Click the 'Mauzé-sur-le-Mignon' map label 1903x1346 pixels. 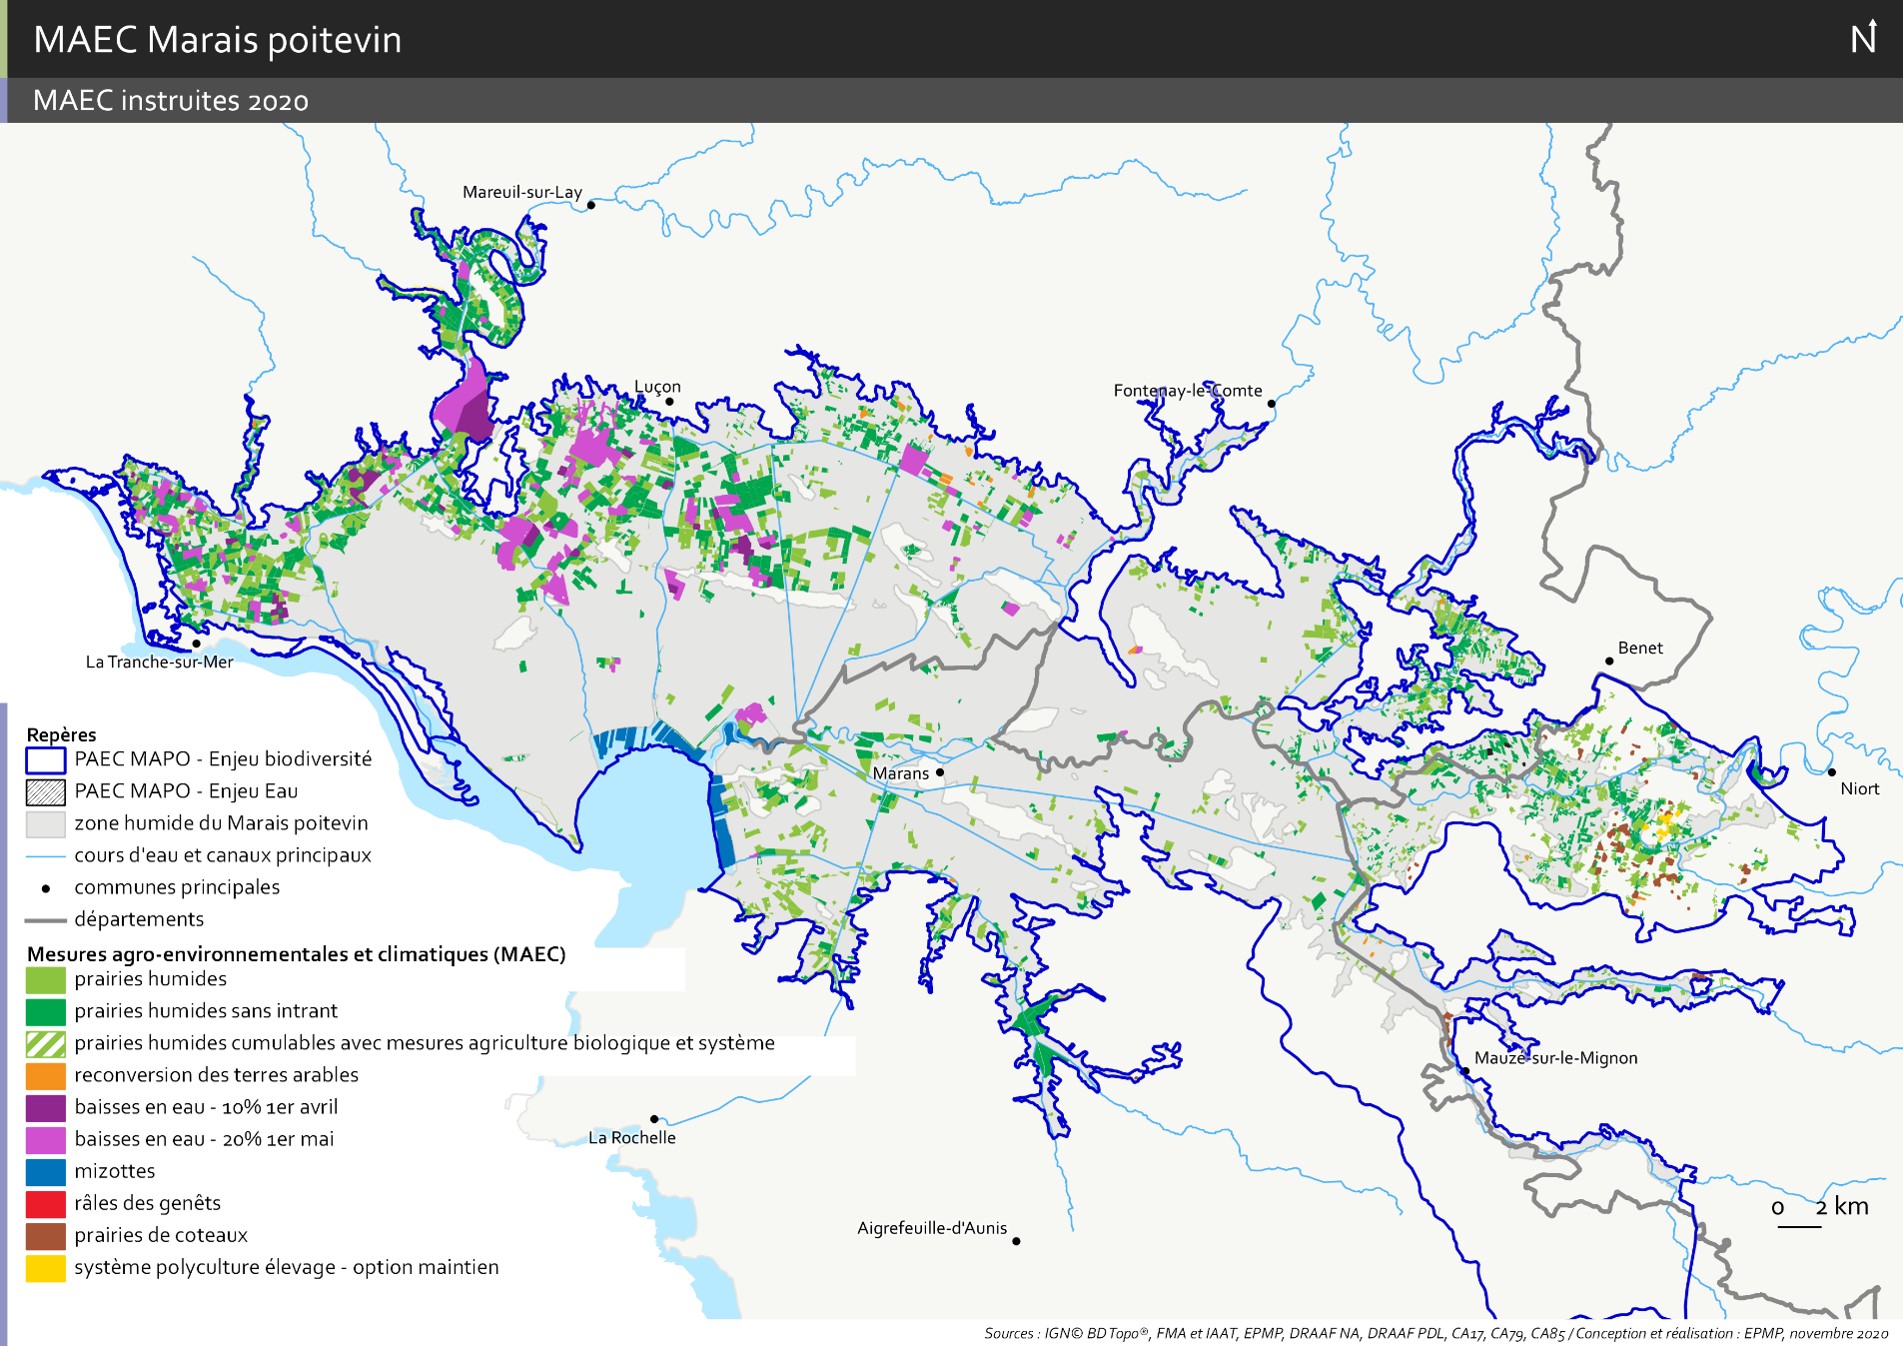click(x=1556, y=1058)
